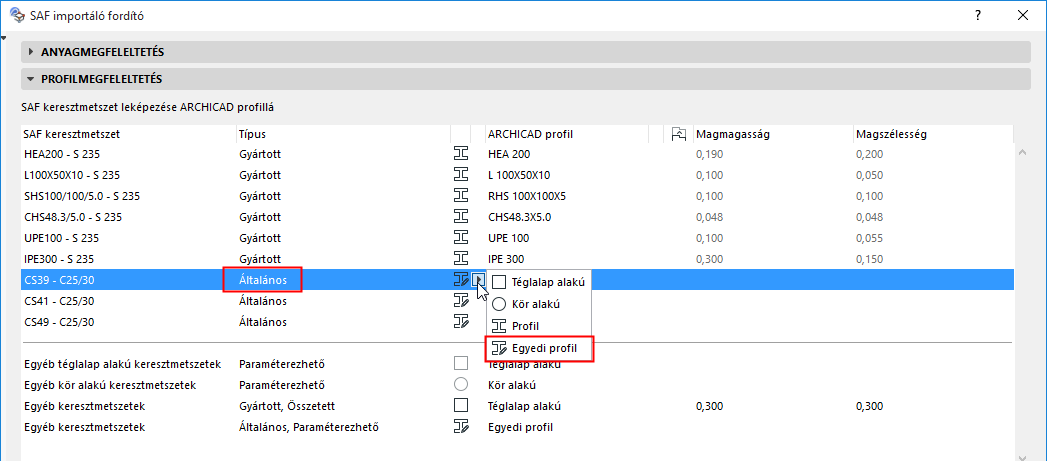Select the CHS48.3/5.0 - S 235 row
Viewport: 1047px width, 461px height.
517,216
